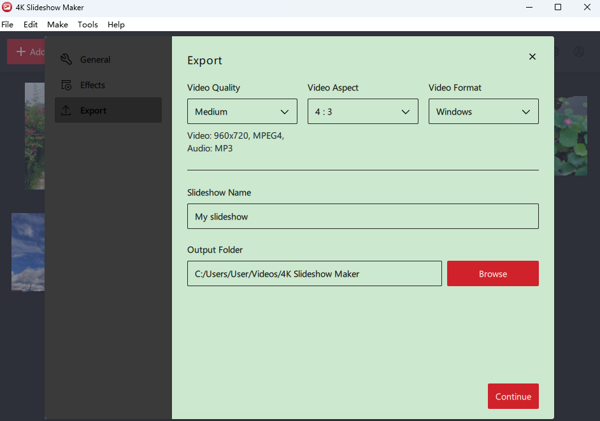Open the Help menu
The width and height of the screenshot is (600, 421).
(116, 24)
